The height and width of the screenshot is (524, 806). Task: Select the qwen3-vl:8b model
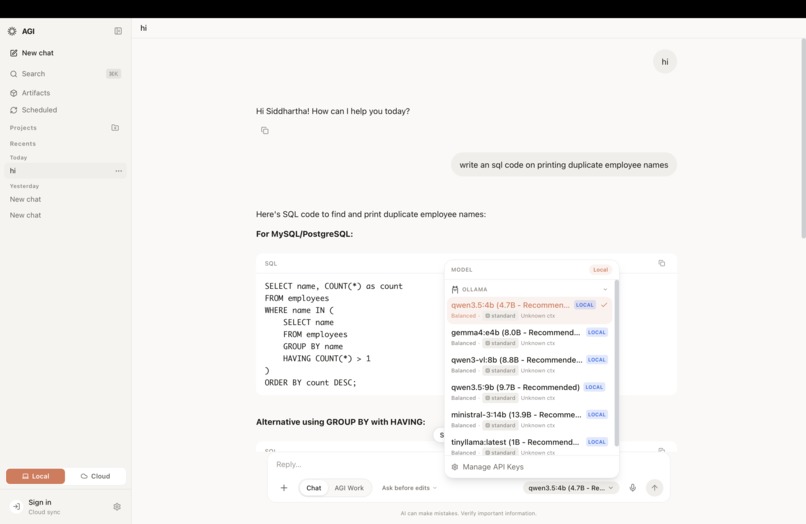(529, 365)
